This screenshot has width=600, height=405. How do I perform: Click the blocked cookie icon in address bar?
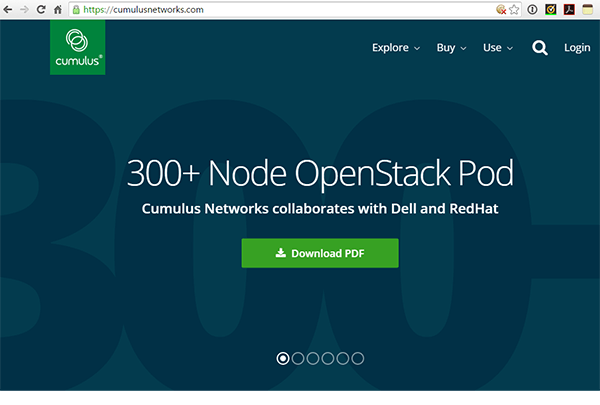501,10
